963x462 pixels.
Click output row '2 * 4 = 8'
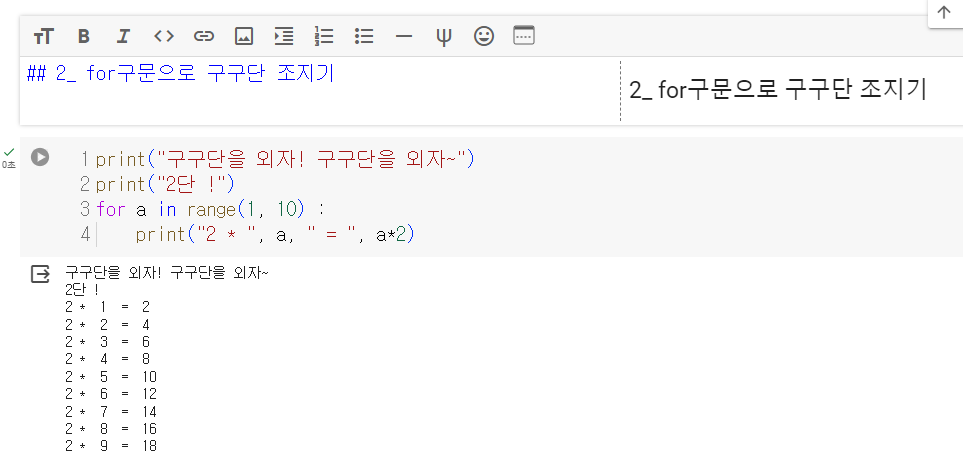point(107,359)
